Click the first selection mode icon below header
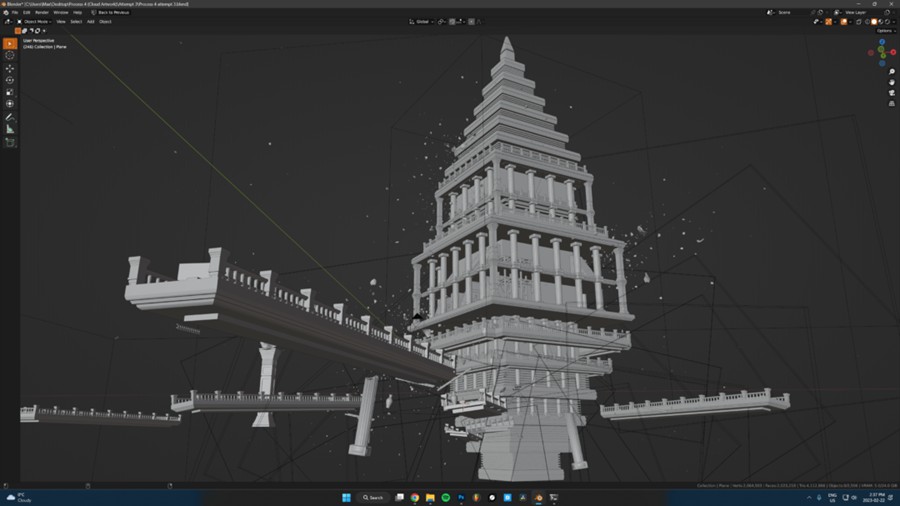The height and width of the screenshot is (506, 900). click(x=18, y=31)
